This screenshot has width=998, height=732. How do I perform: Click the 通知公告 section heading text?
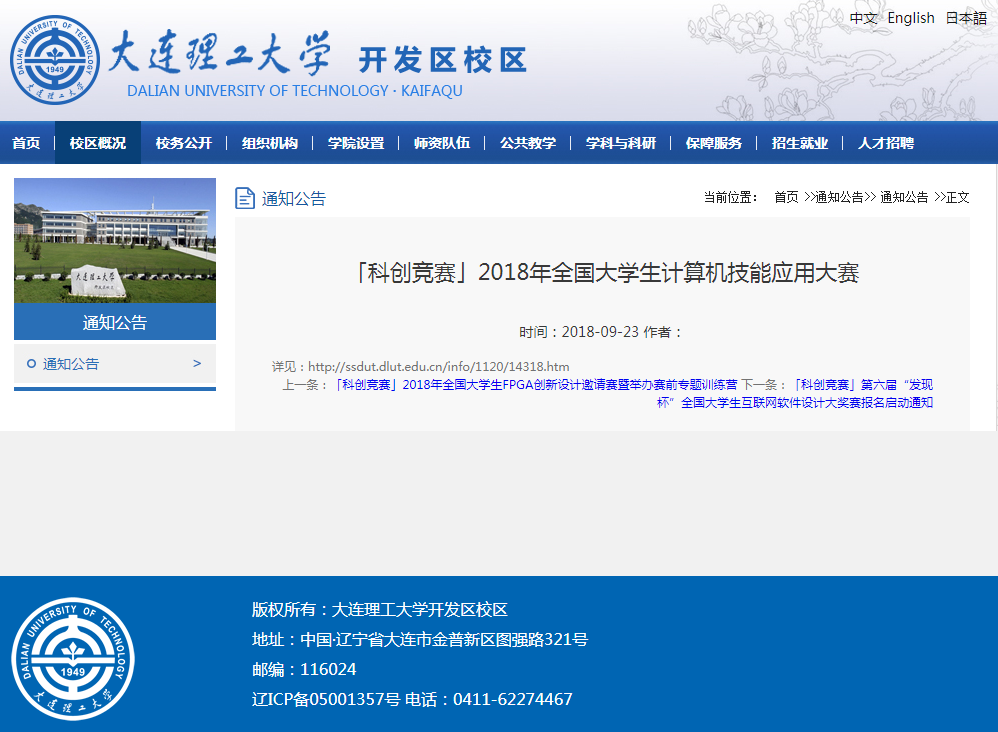[293, 199]
